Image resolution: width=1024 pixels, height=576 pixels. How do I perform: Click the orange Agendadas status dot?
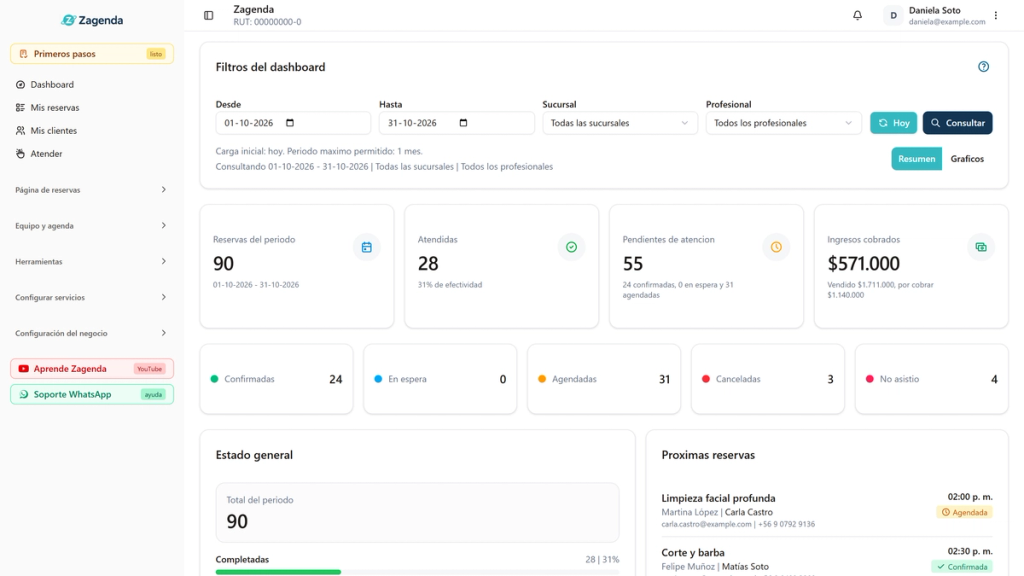(542, 379)
